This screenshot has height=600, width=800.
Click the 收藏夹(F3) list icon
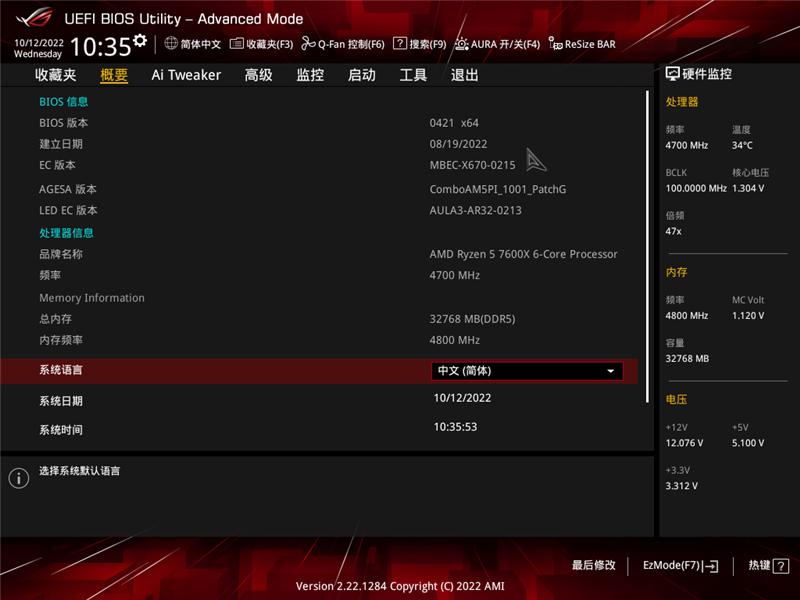coord(236,43)
